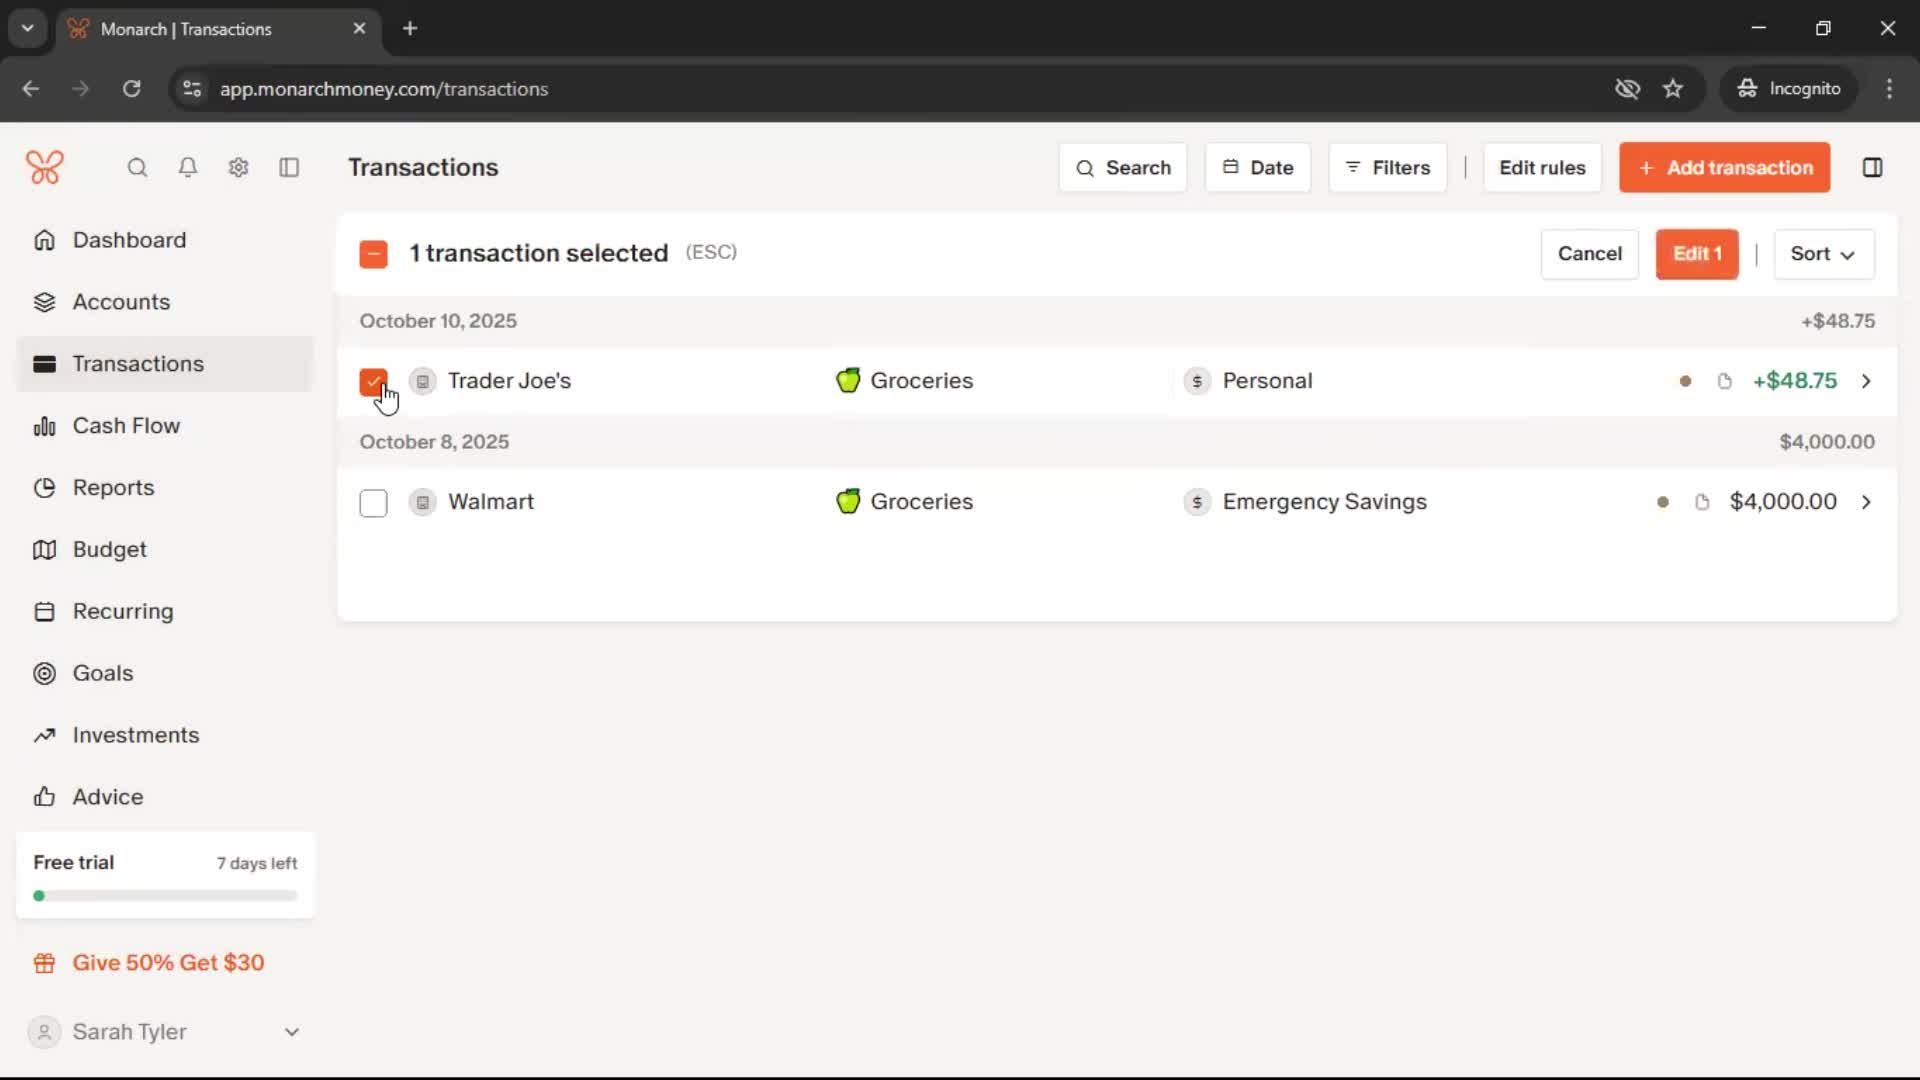Image resolution: width=1920 pixels, height=1080 pixels.
Task: Go to Cash Flow in sidebar
Action: click(126, 426)
